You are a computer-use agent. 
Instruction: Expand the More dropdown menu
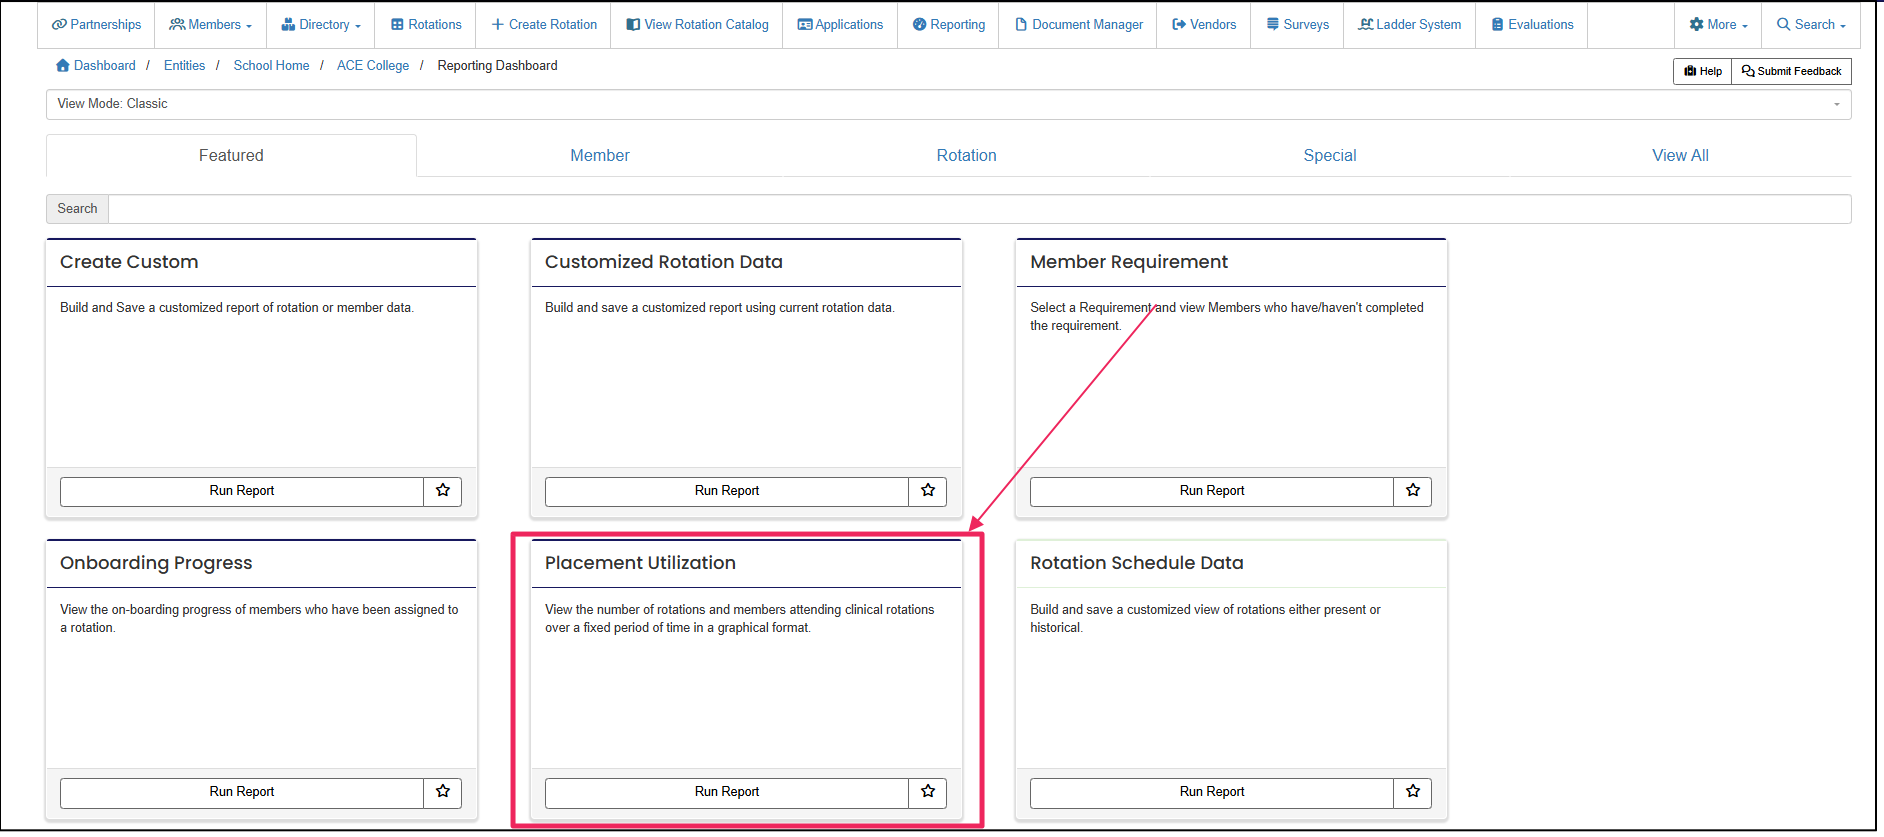tap(1718, 24)
